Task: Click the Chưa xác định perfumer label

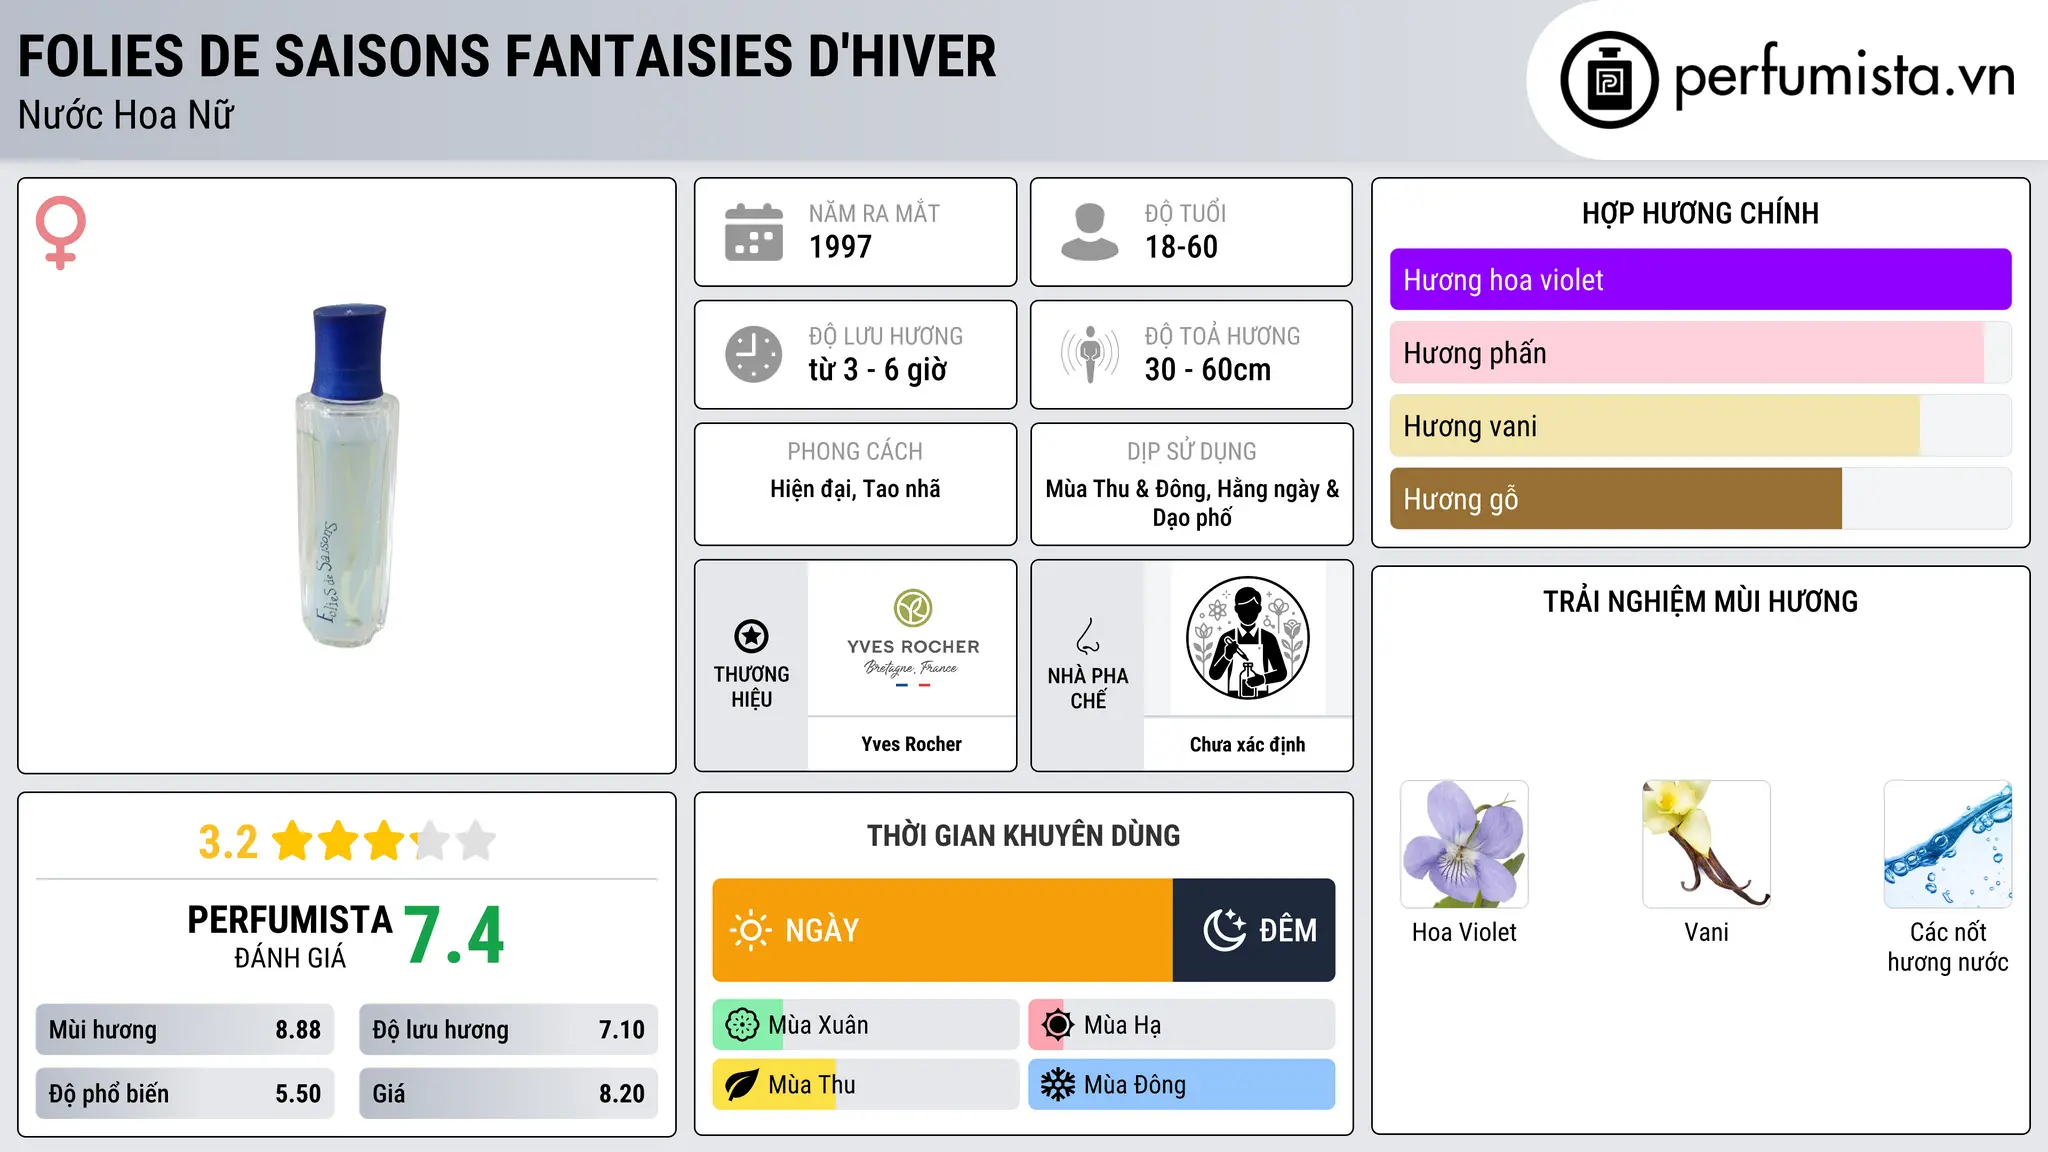Action: (x=1247, y=744)
